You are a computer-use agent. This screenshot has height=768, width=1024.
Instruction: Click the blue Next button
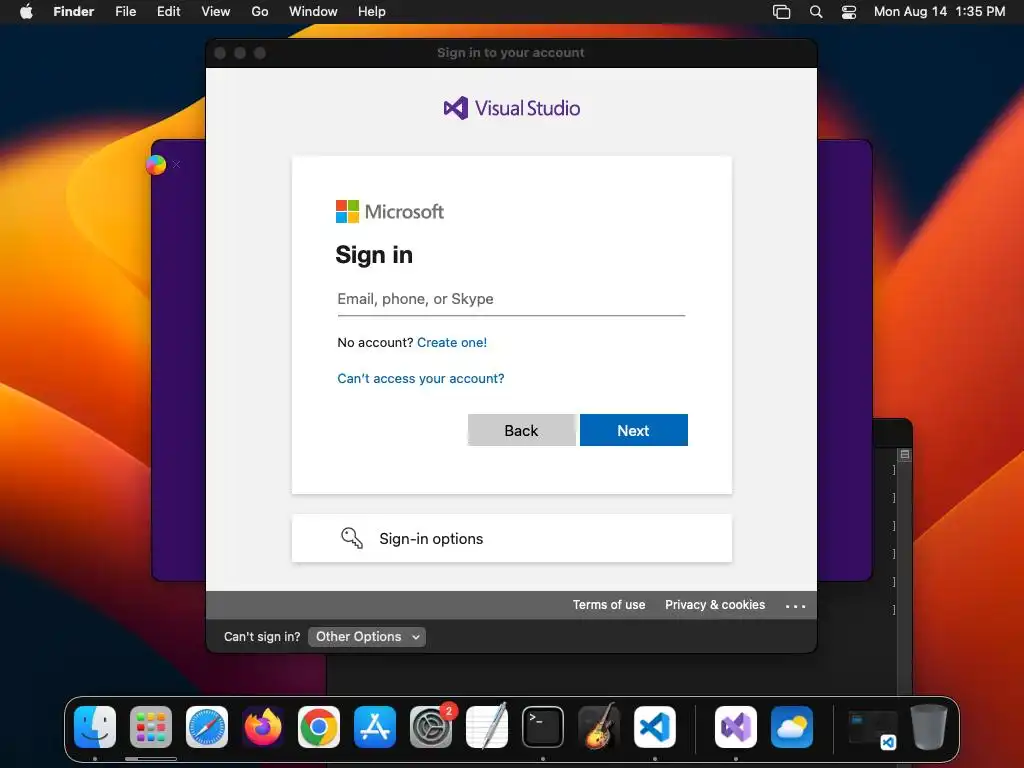tap(633, 430)
